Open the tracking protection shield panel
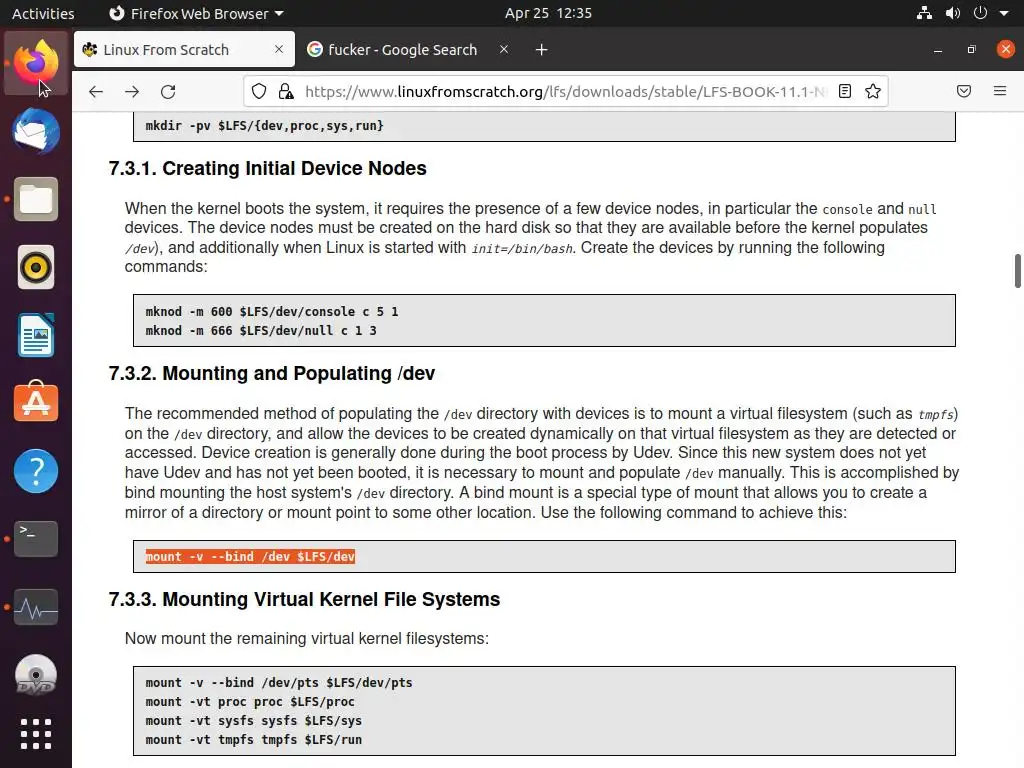The width and height of the screenshot is (1024, 768). point(259,91)
